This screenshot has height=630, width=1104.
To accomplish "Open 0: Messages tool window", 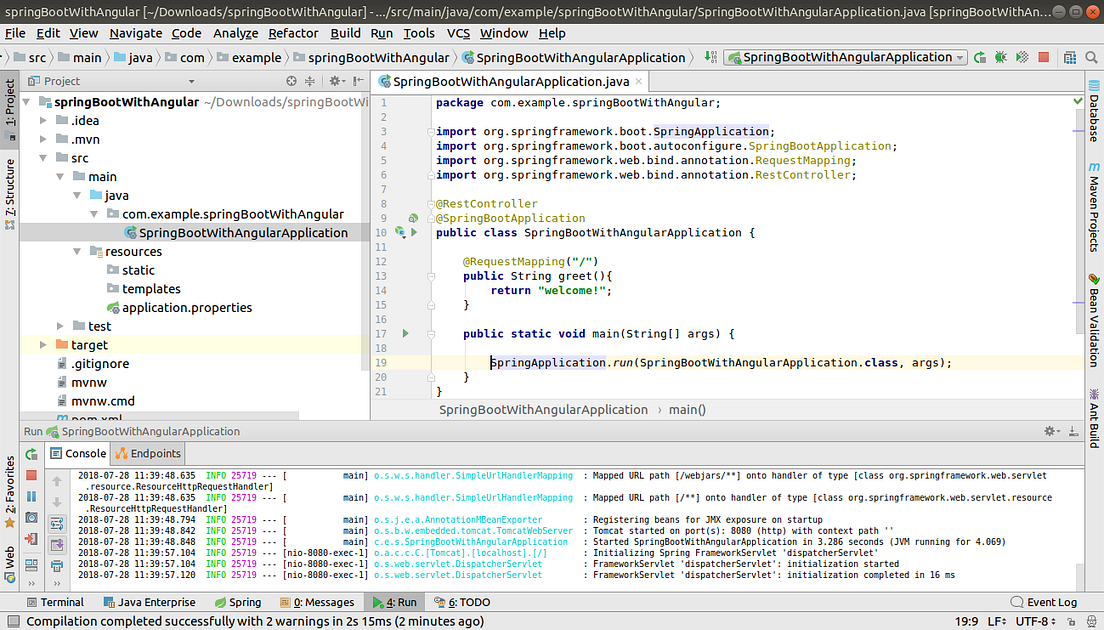I will (x=317, y=603).
